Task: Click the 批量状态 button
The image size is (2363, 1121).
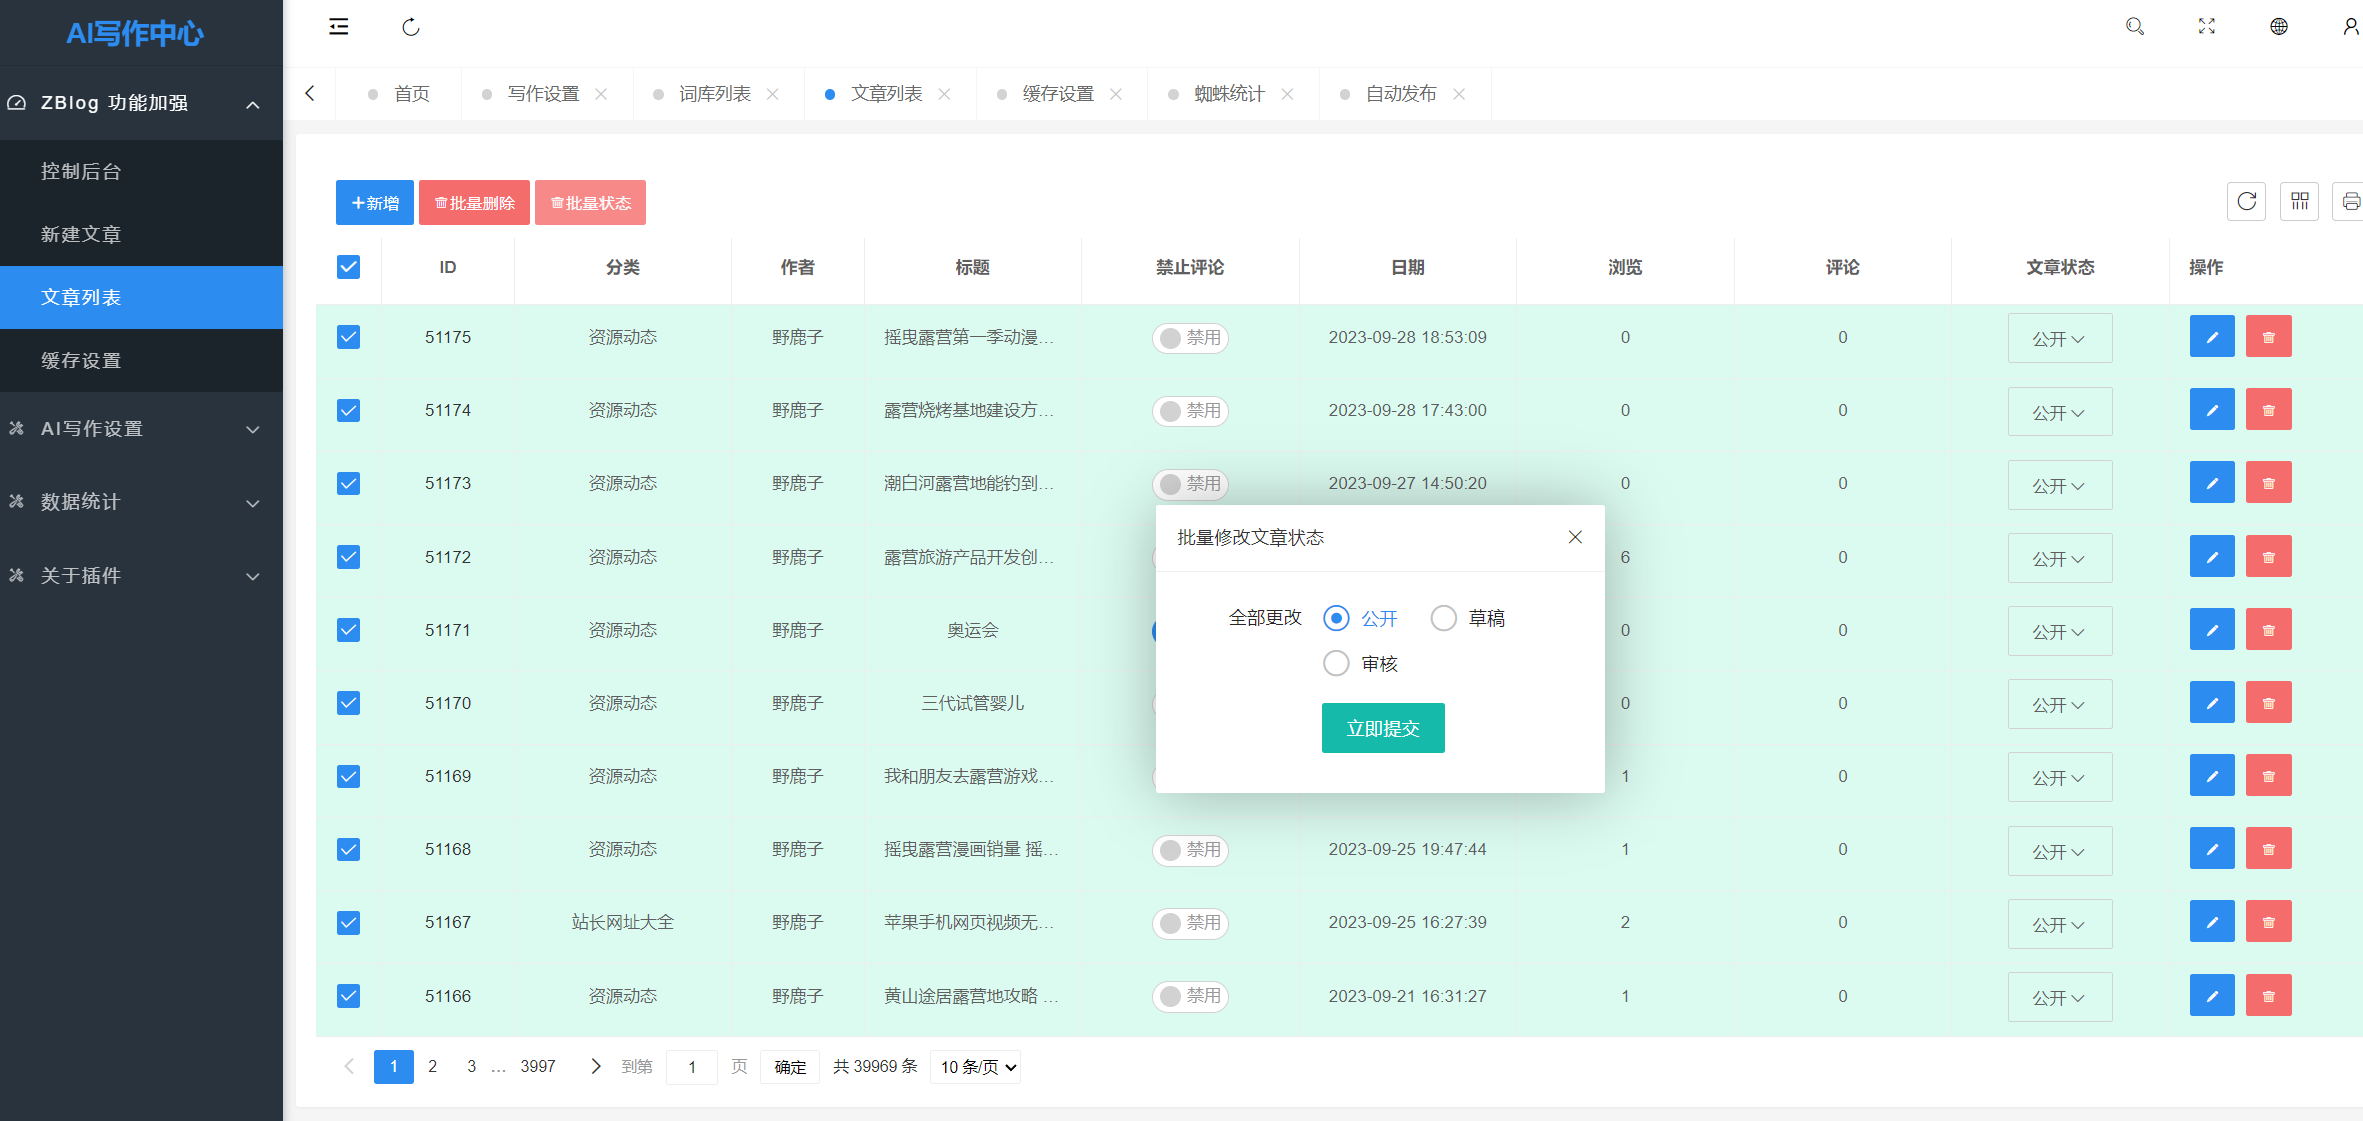Action: tap(590, 203)
